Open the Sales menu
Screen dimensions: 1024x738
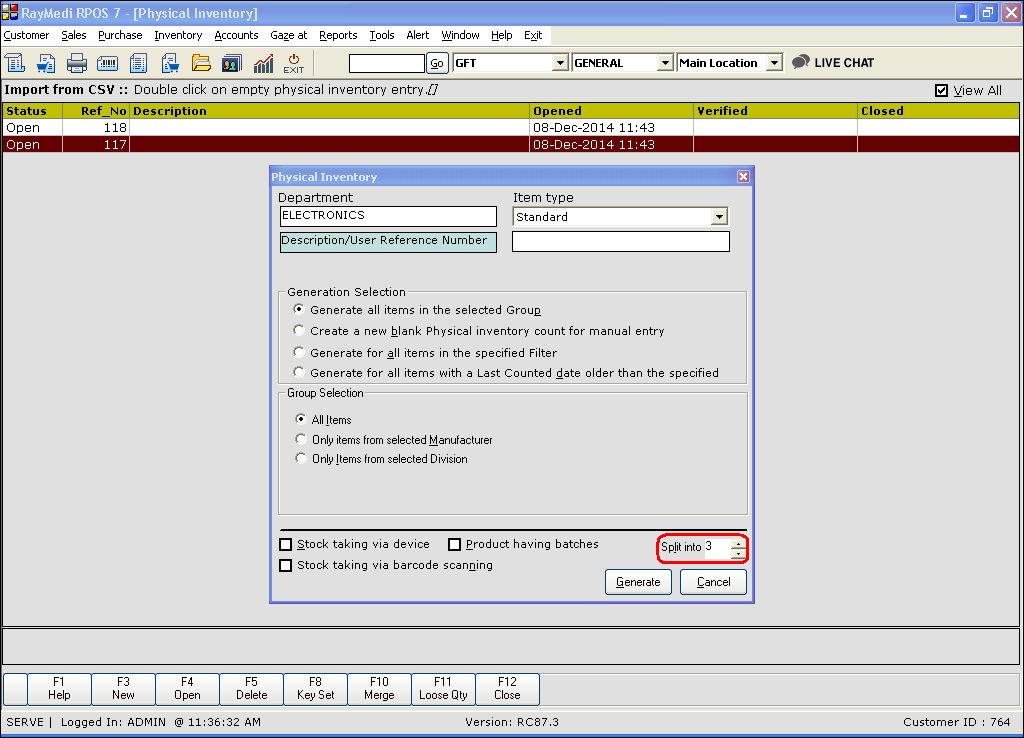[74, 35]
